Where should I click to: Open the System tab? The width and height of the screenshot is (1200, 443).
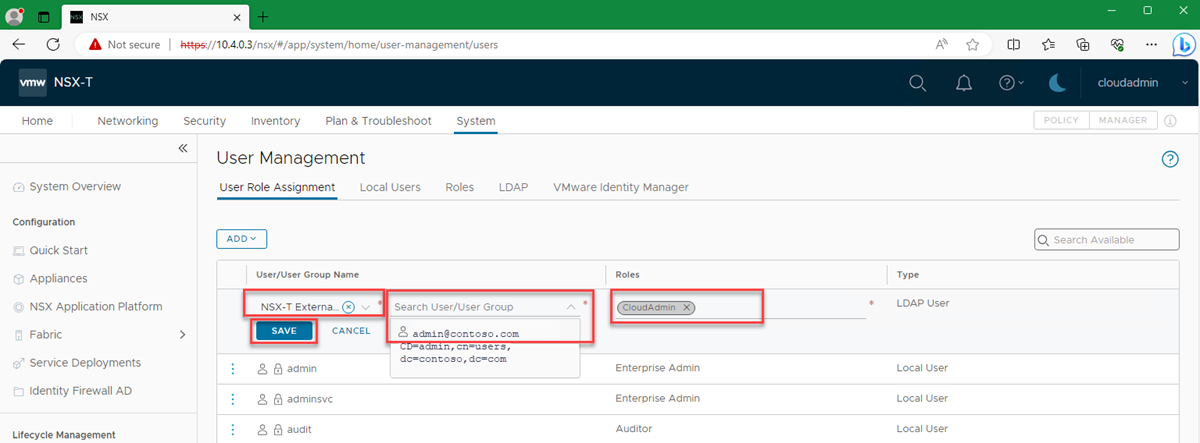tap(475, 121)
